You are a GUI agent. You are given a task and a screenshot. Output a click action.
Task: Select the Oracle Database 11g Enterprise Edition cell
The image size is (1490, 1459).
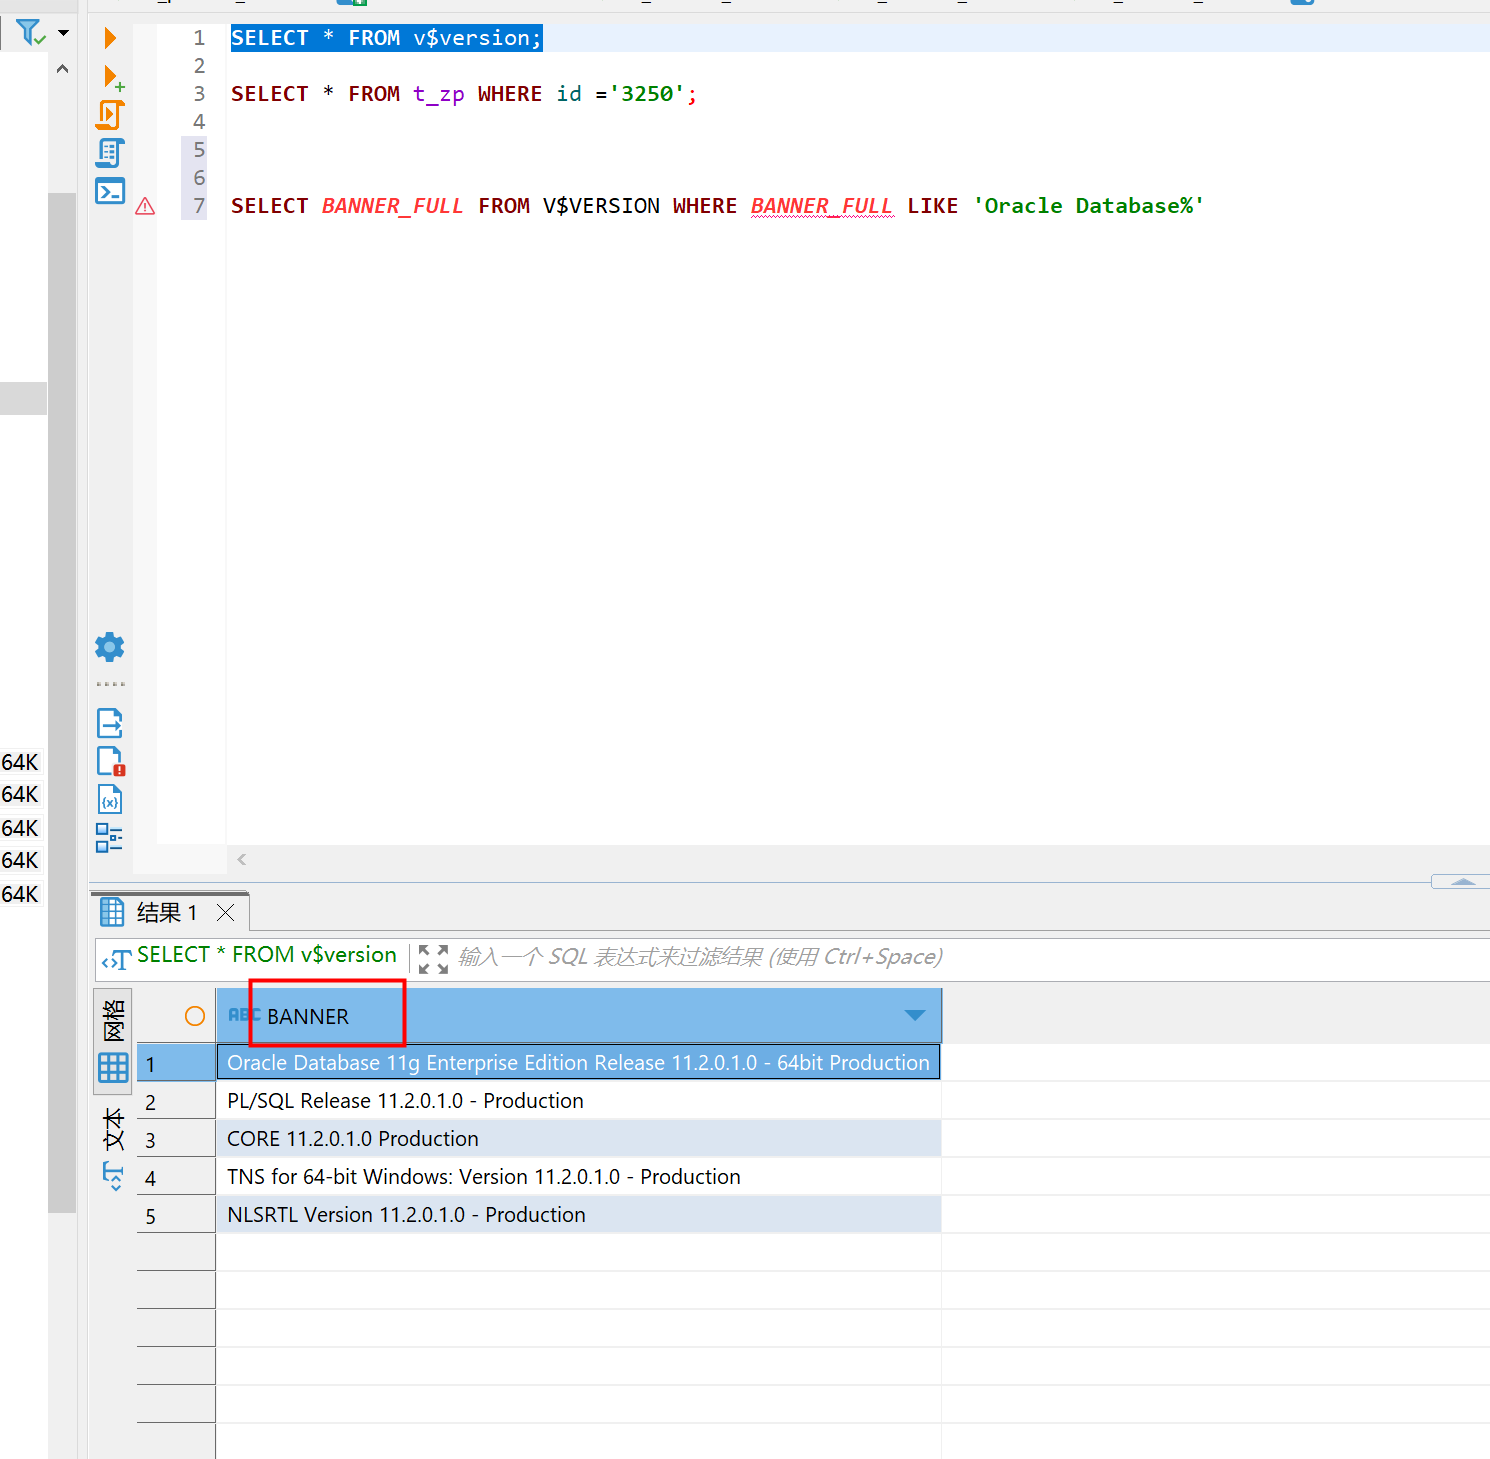coord(578,1062)
